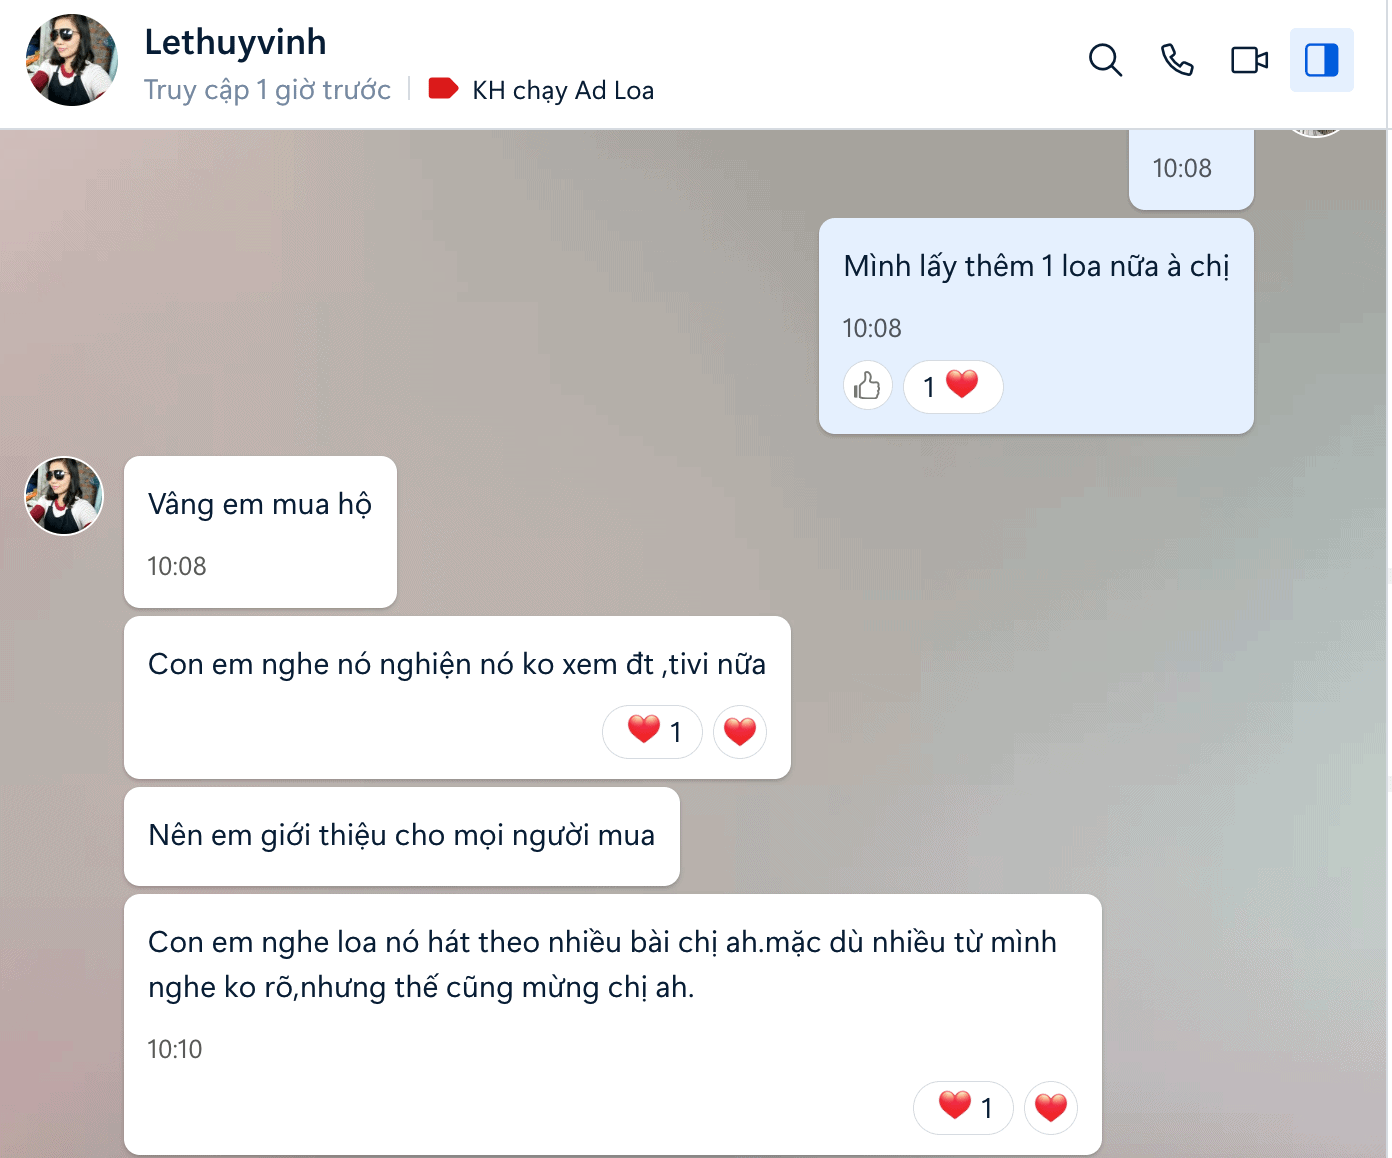Click the 'Truy cập 1 giờ trước' status
The image size is (1392, 1158).
(x=267, y=90)
